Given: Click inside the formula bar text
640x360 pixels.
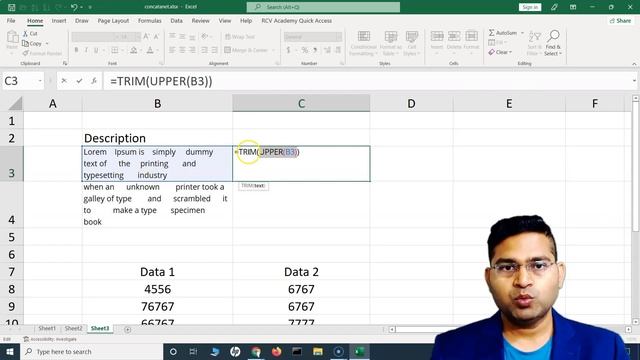Looking at the screenshot, I should click(x=161, y=81).
